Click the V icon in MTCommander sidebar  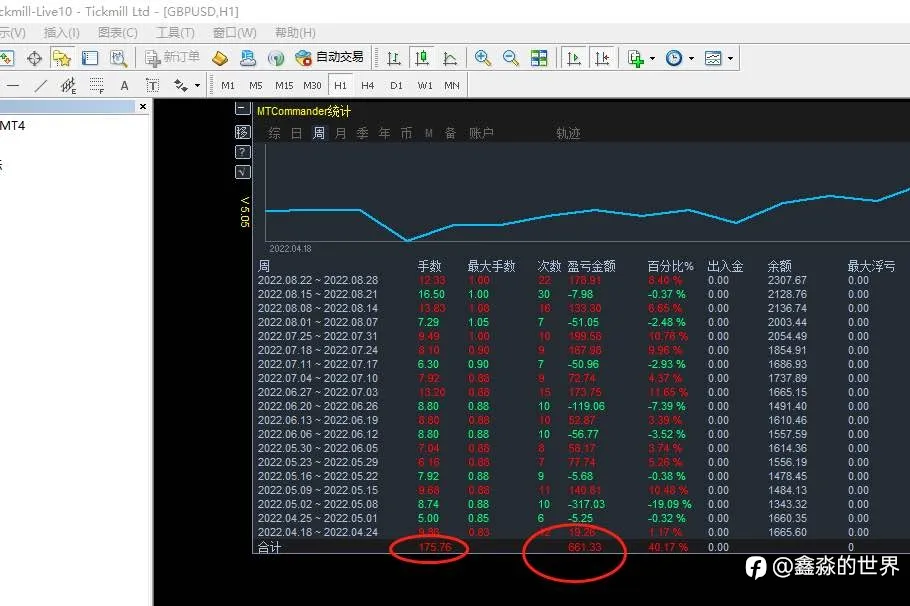click(x=243, y=172)
